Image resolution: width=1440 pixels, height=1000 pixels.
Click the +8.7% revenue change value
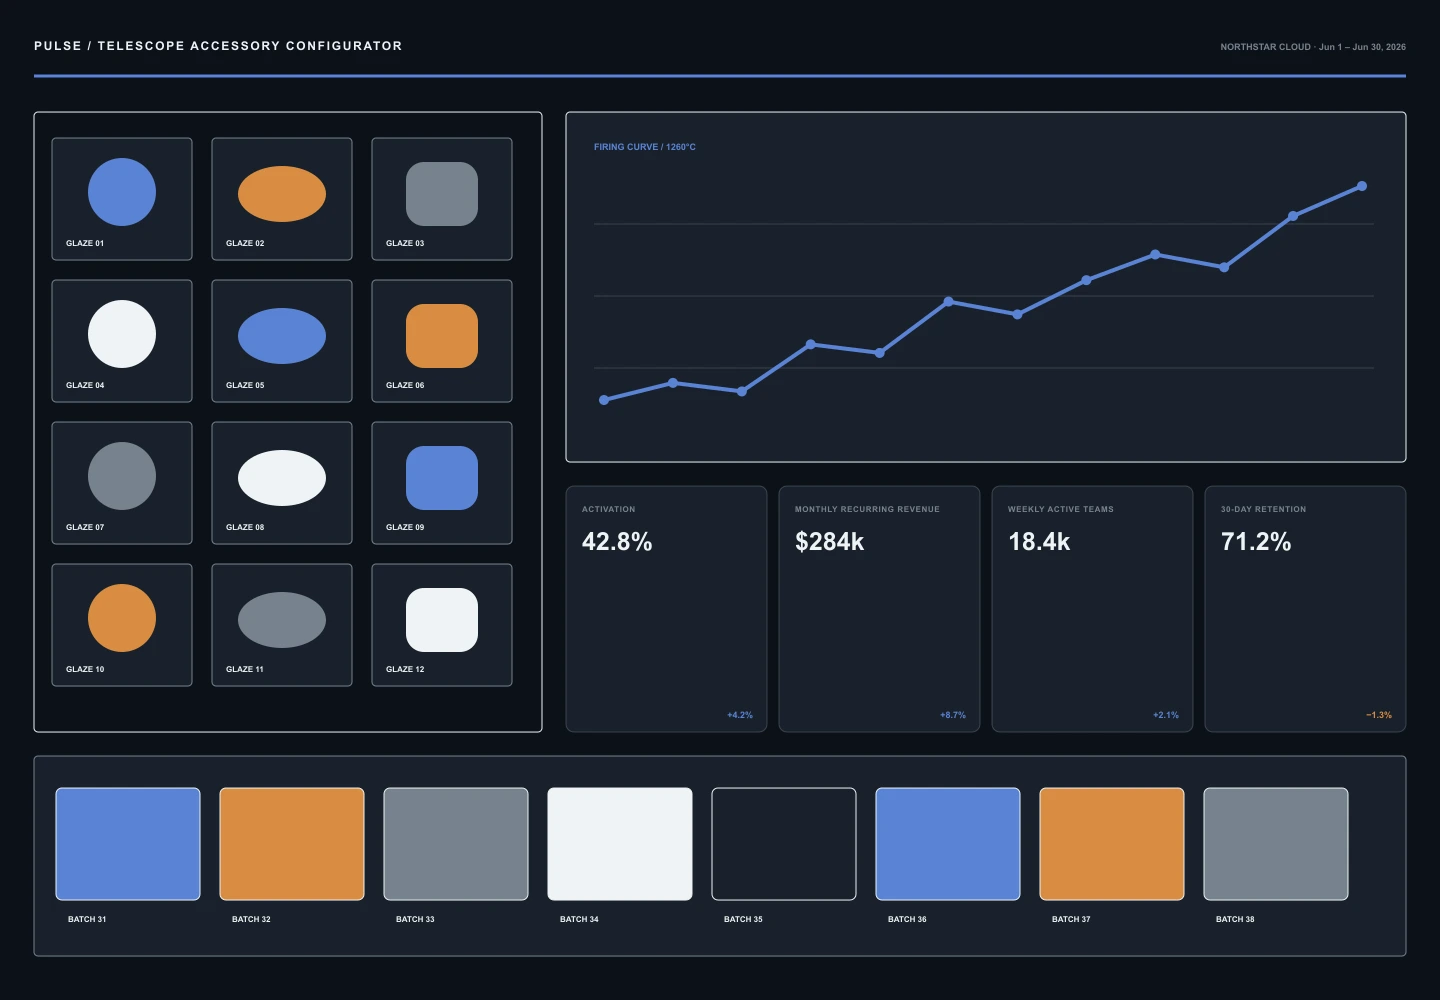pos(953,715)
